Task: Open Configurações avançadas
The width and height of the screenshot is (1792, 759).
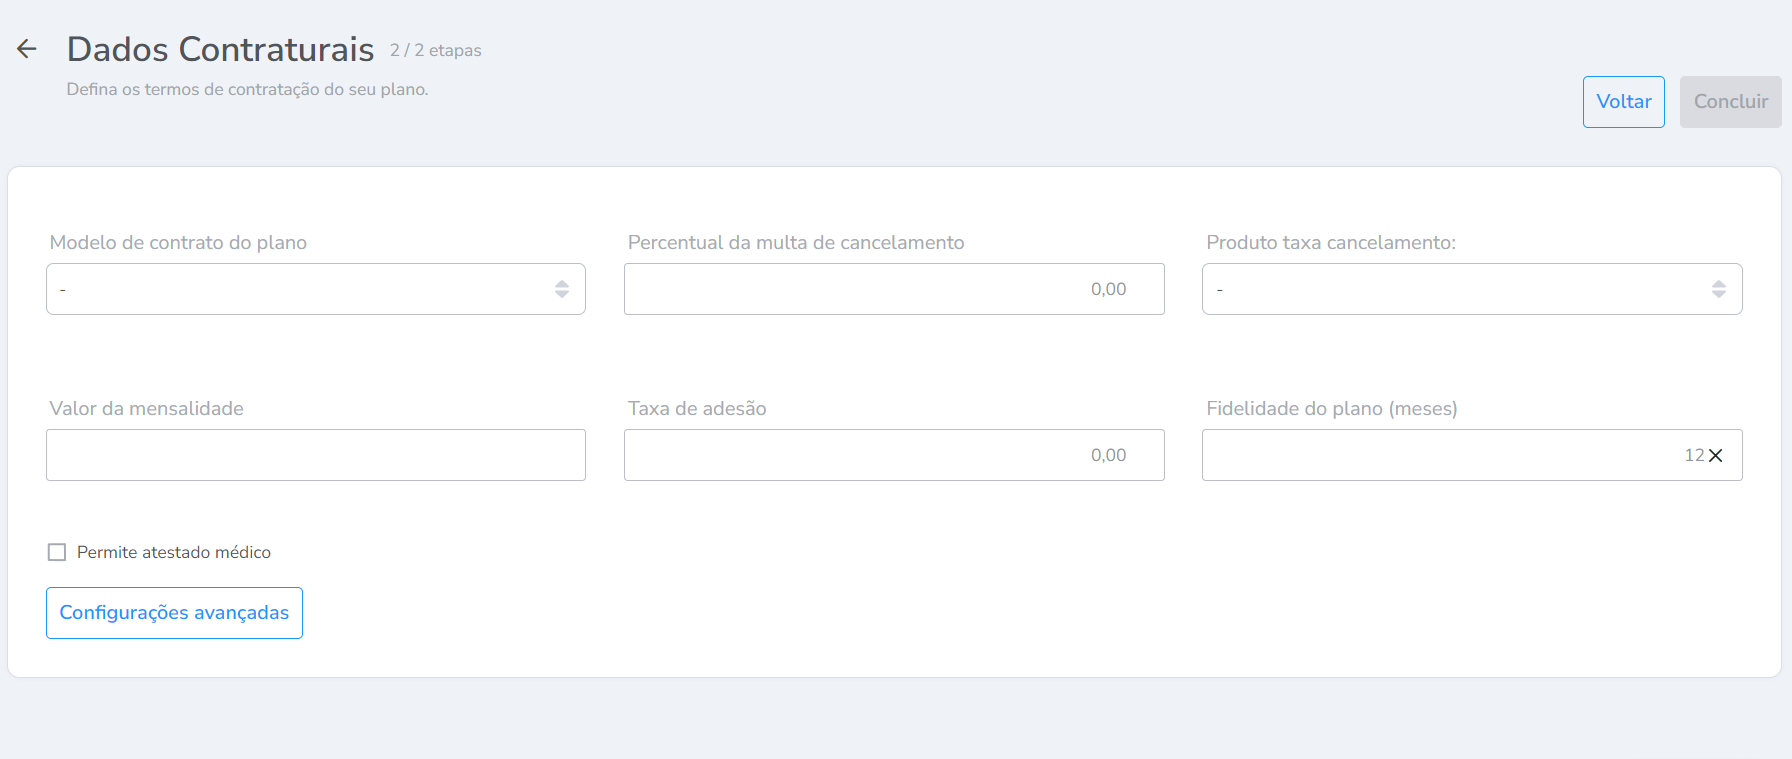Action: [174, 613]
